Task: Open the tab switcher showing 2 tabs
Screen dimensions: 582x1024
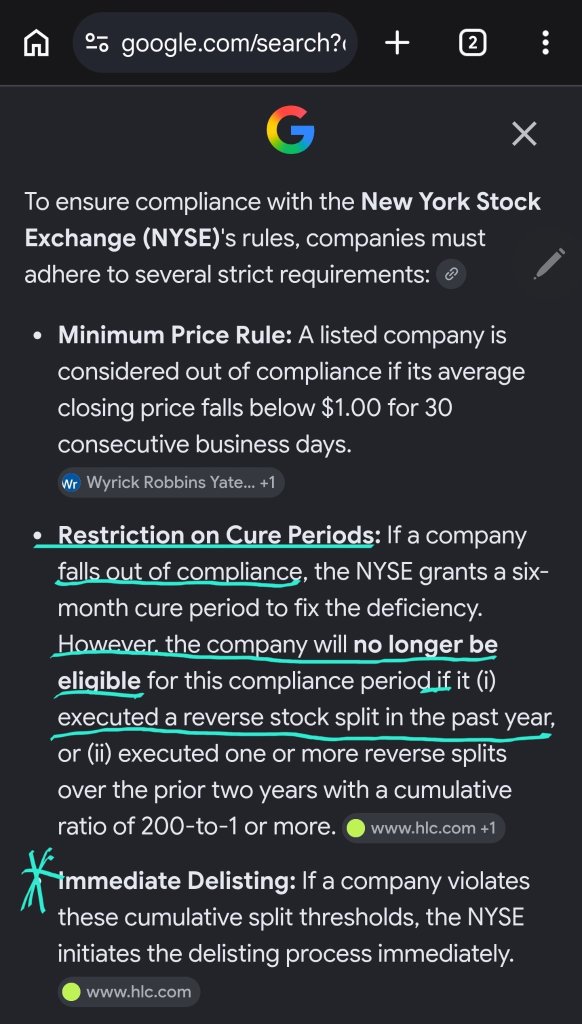Action: (x=473, y=43)
